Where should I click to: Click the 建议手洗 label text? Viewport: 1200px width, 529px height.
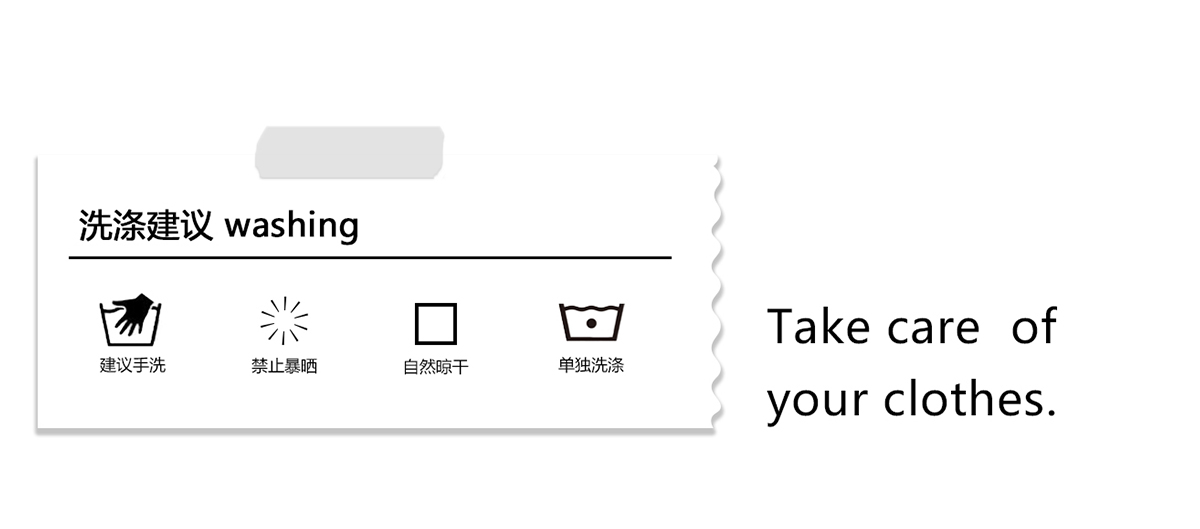point(132,366)
